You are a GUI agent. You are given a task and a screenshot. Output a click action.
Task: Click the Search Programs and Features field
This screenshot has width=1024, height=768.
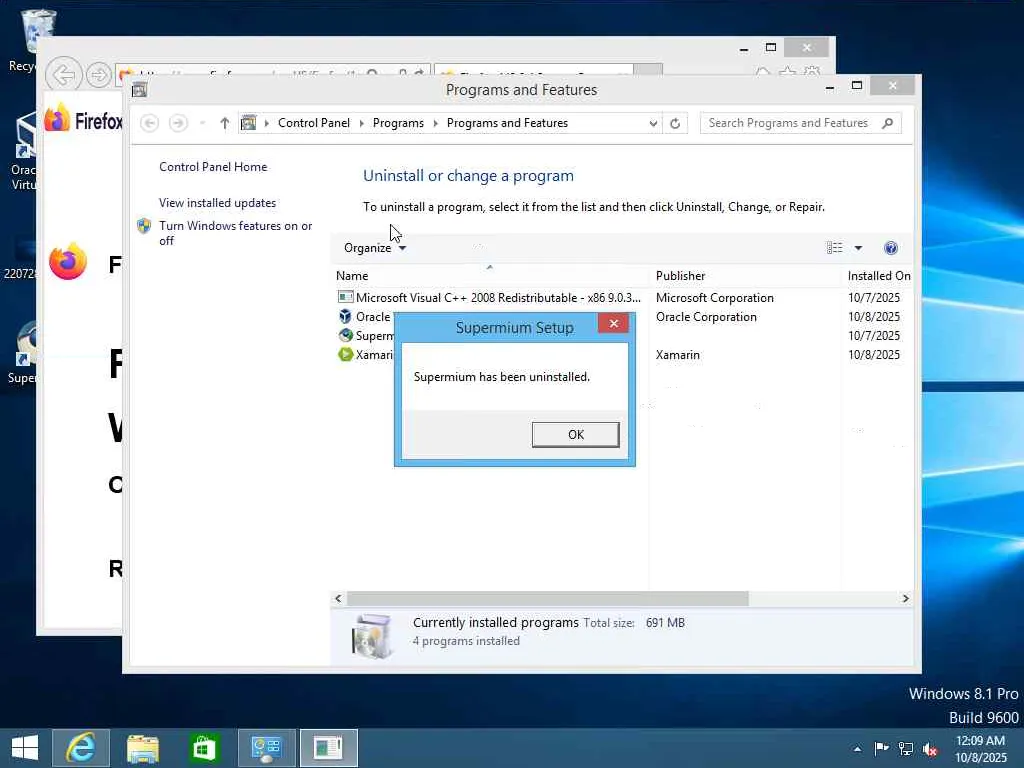pos(801,123)
